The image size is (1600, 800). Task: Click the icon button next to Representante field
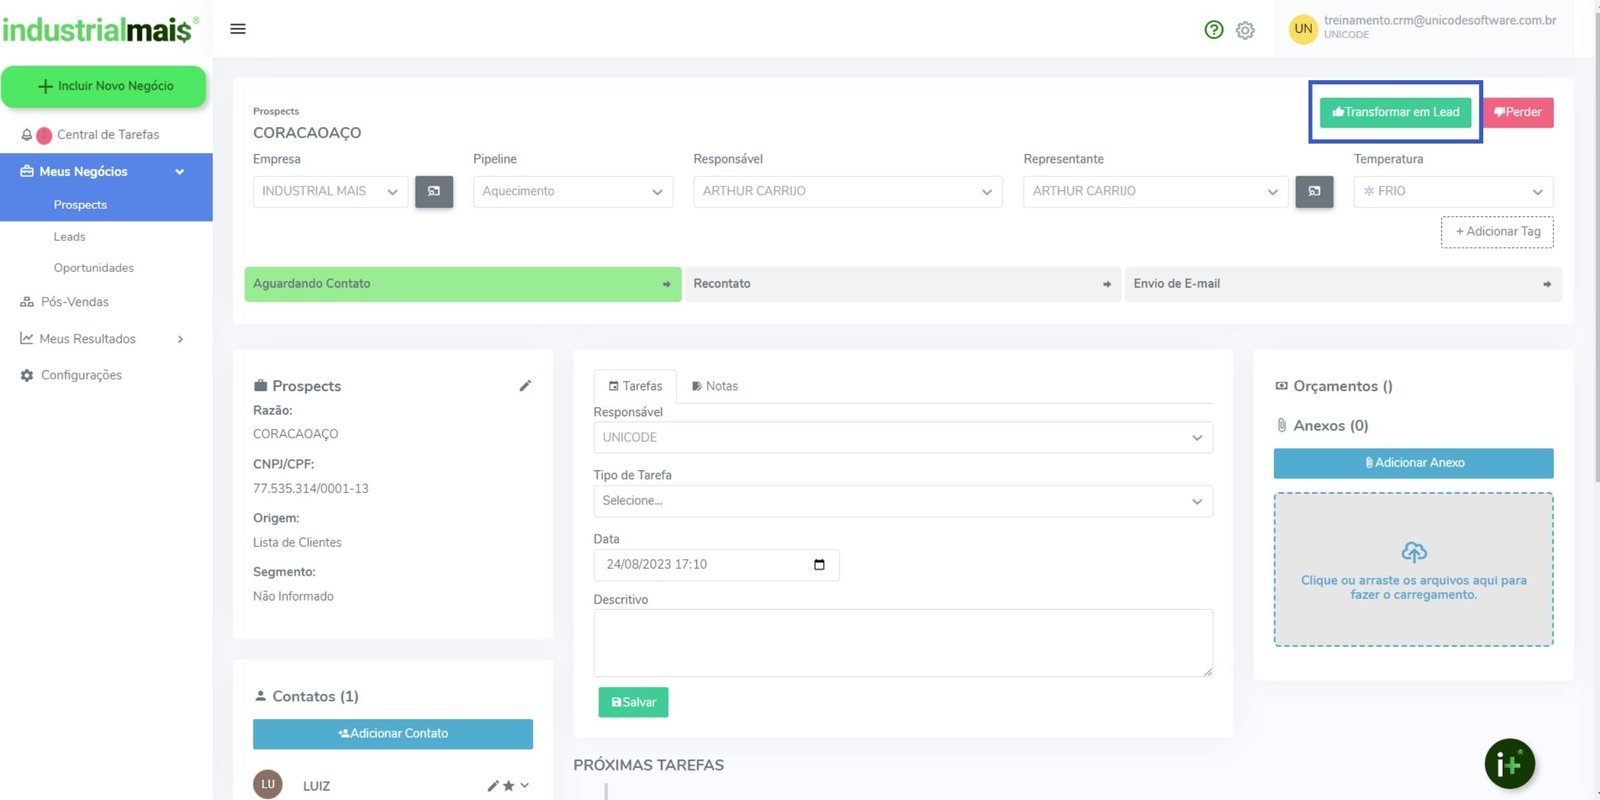(x=1314, y=191)
